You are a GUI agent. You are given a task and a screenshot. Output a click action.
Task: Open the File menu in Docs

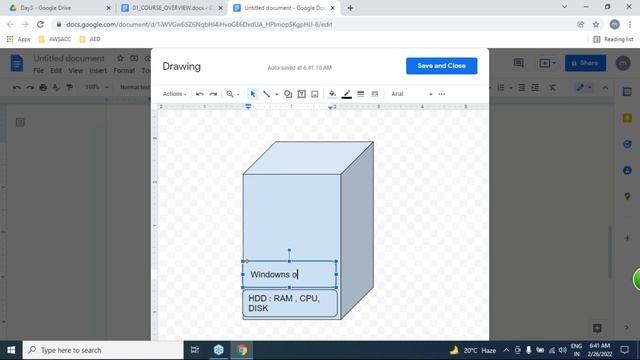[x=38, y=71]
